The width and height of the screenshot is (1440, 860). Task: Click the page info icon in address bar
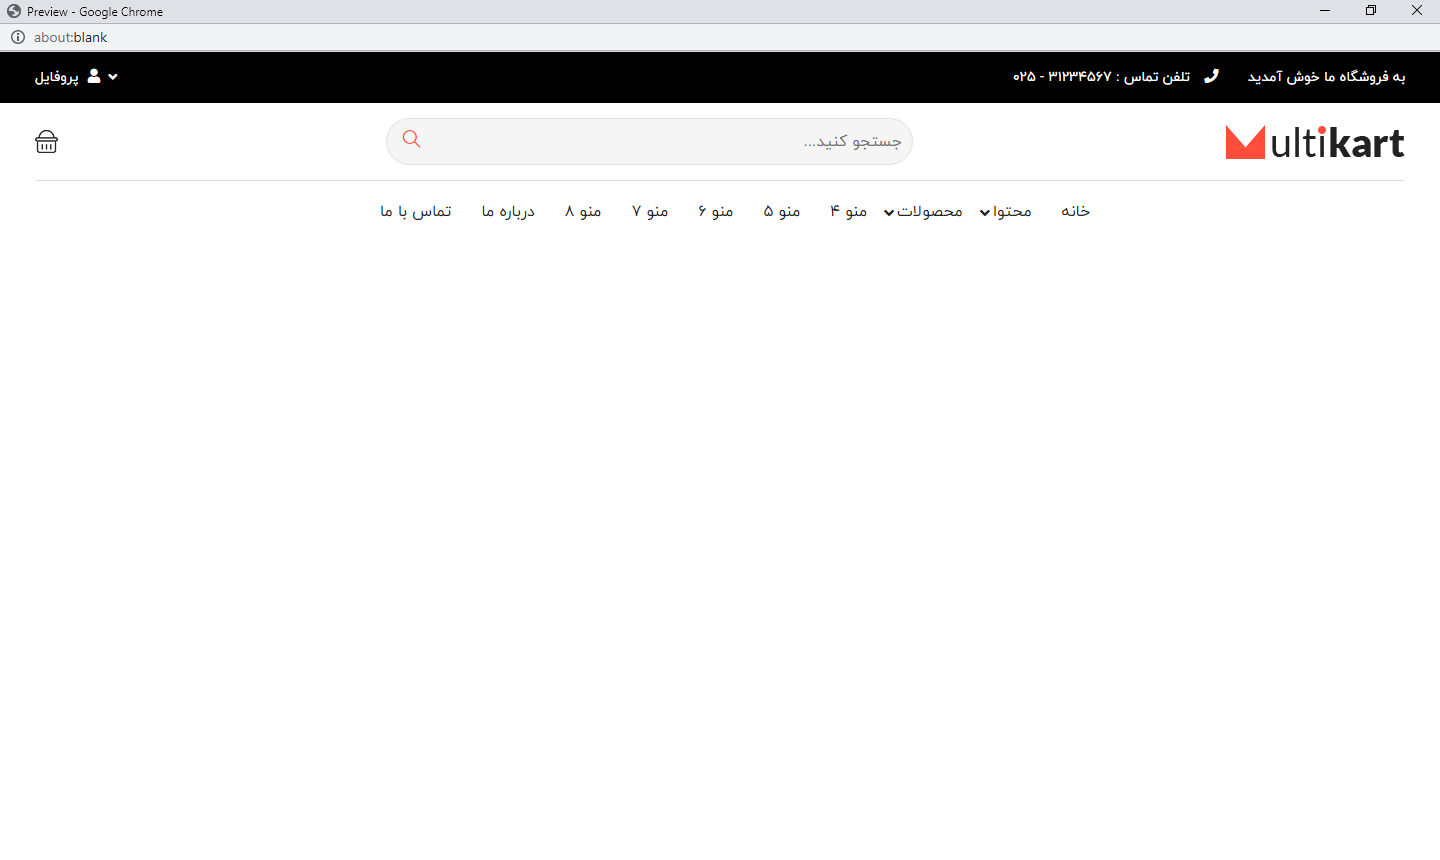pyautogui.click(x=18, y=37)
